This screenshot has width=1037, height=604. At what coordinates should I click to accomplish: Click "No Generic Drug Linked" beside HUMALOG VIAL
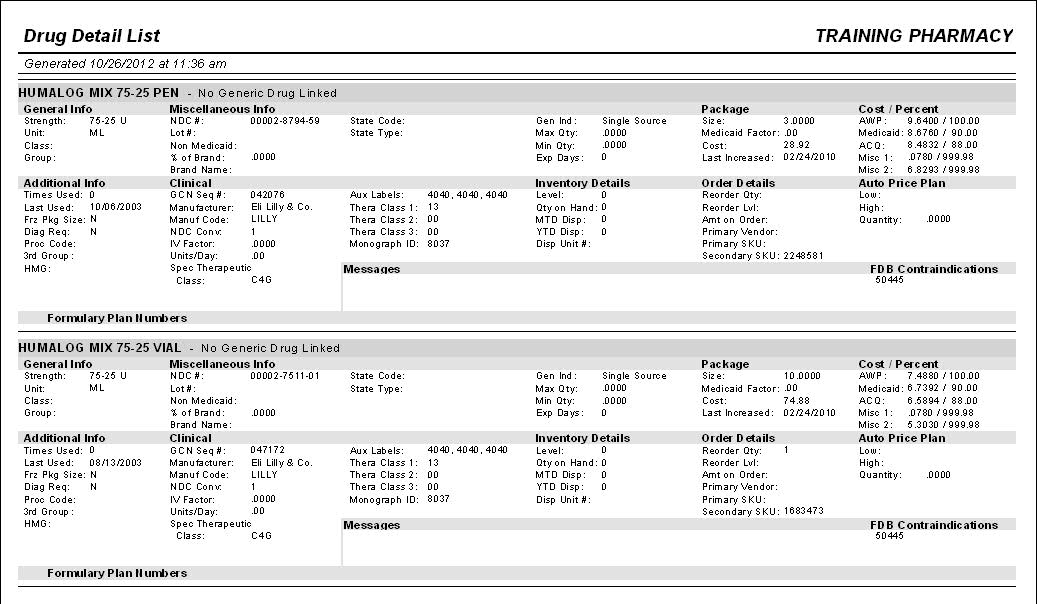(x=270, y=348)
